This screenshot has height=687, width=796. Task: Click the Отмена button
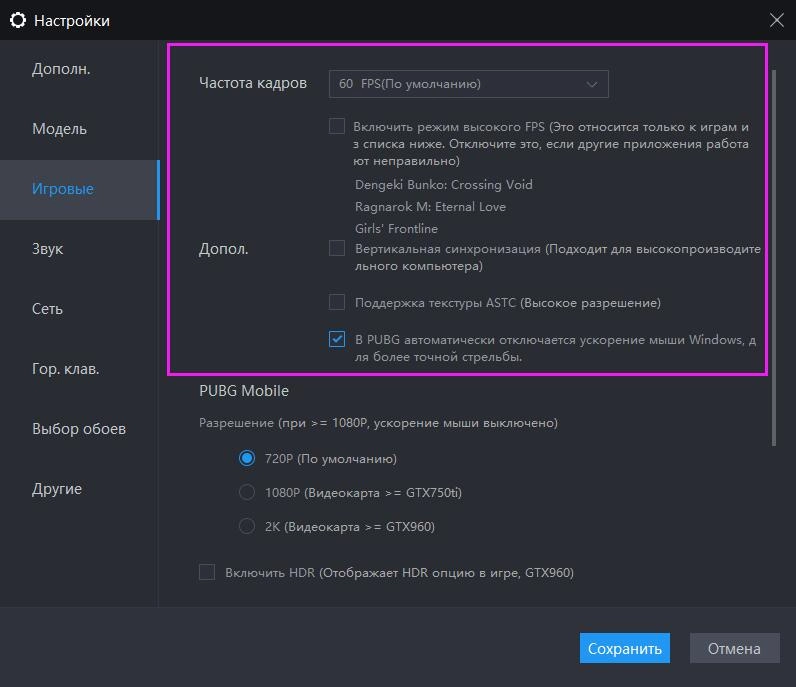pos(734,648)
